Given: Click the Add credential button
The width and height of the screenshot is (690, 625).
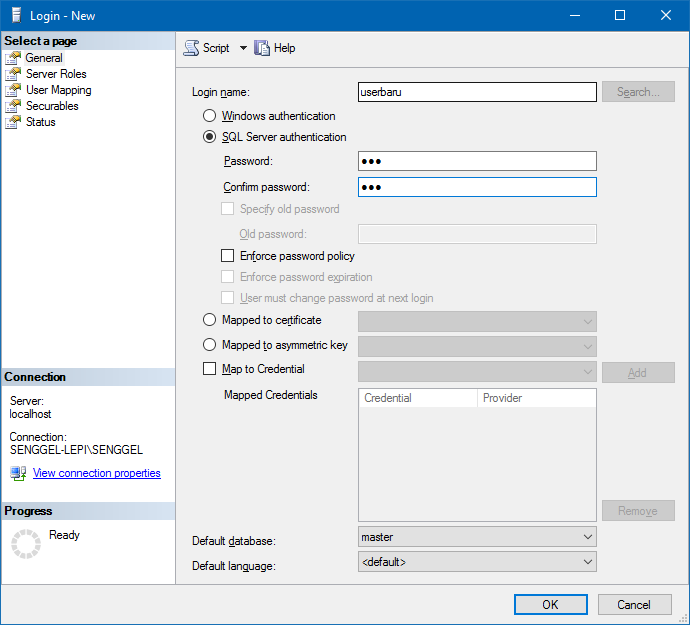Looking at the screenshot, I should [x=638, y=372].
